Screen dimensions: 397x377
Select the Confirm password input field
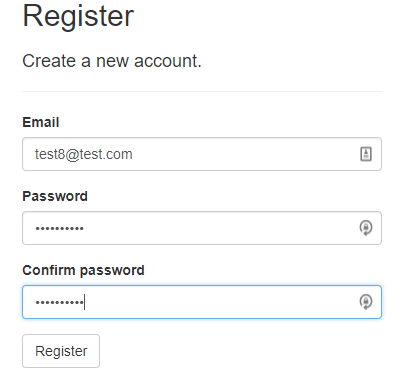[202, 302]
